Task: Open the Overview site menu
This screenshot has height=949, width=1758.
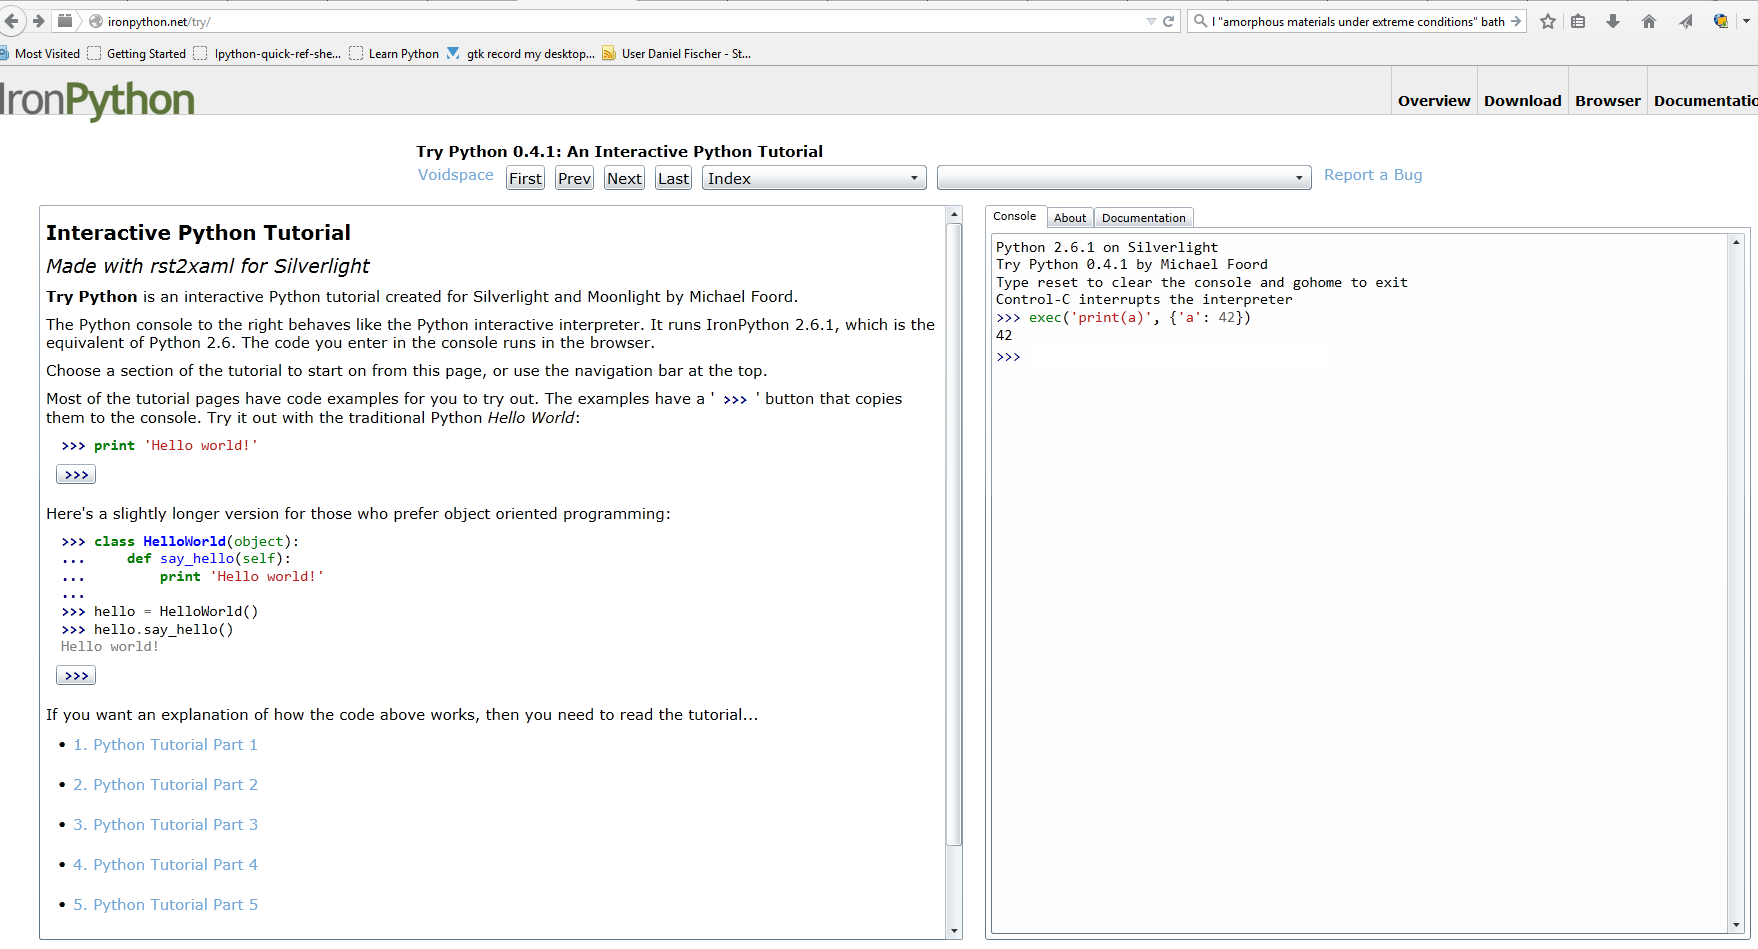Action: [1434, 101]
